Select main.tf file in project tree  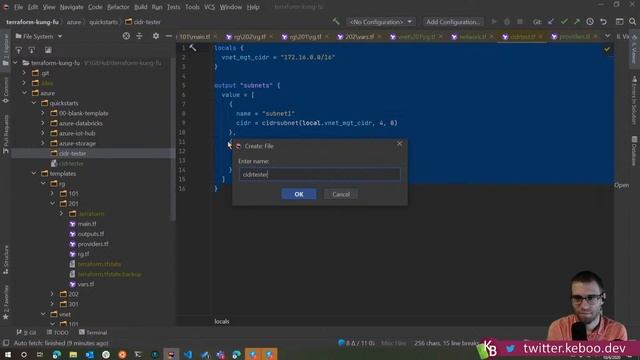click(x=87, y=224)
